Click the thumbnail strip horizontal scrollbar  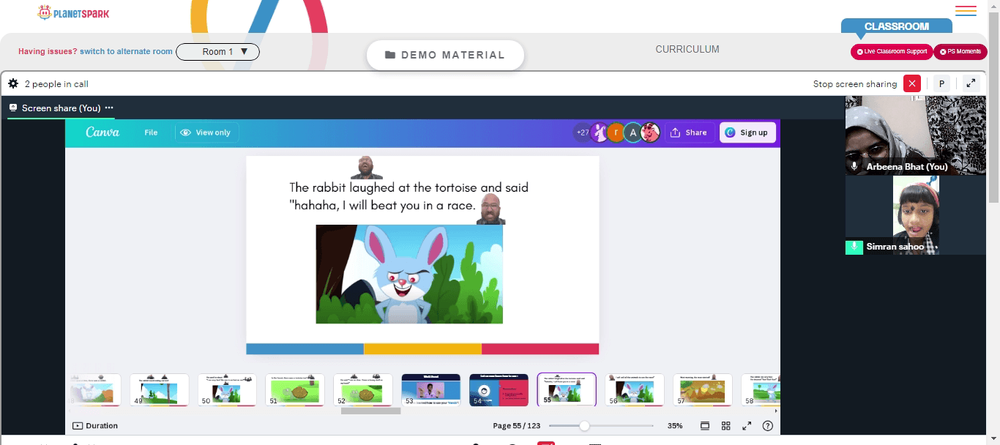point(371,411)
